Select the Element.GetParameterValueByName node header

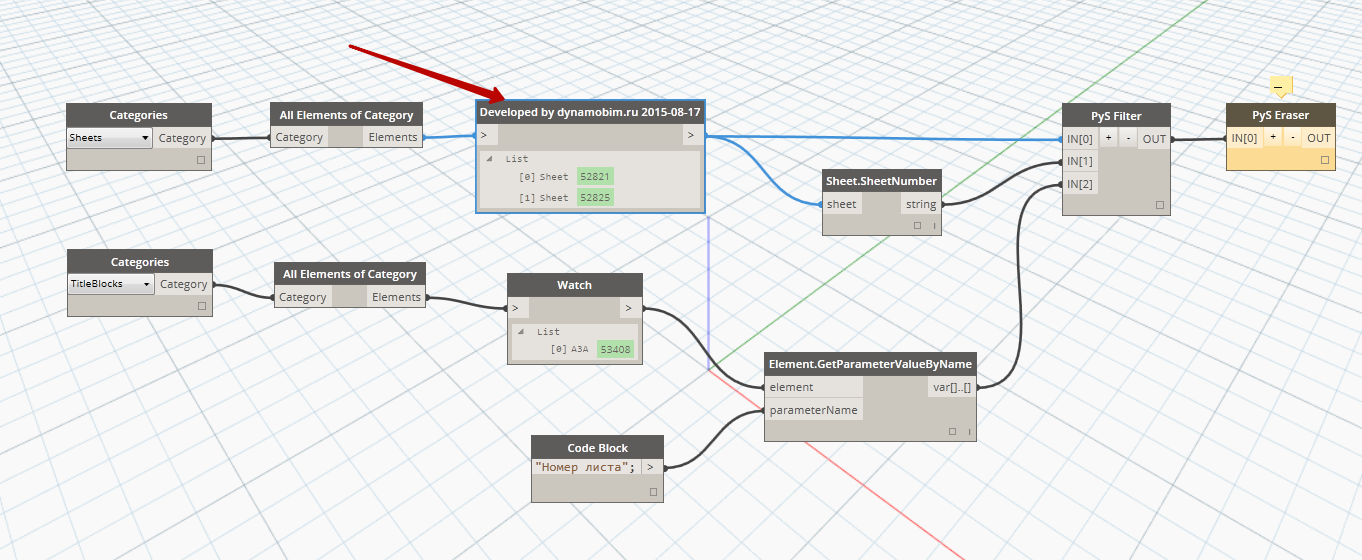870,364
